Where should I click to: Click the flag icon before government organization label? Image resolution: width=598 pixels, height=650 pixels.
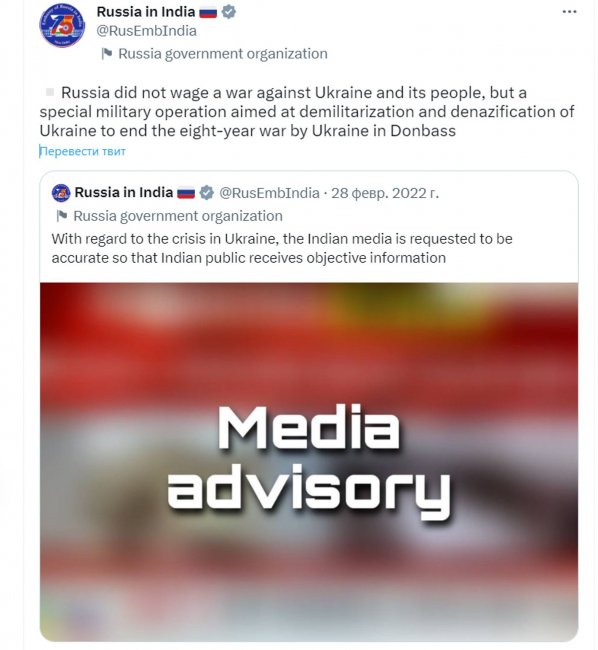[107, 54]
